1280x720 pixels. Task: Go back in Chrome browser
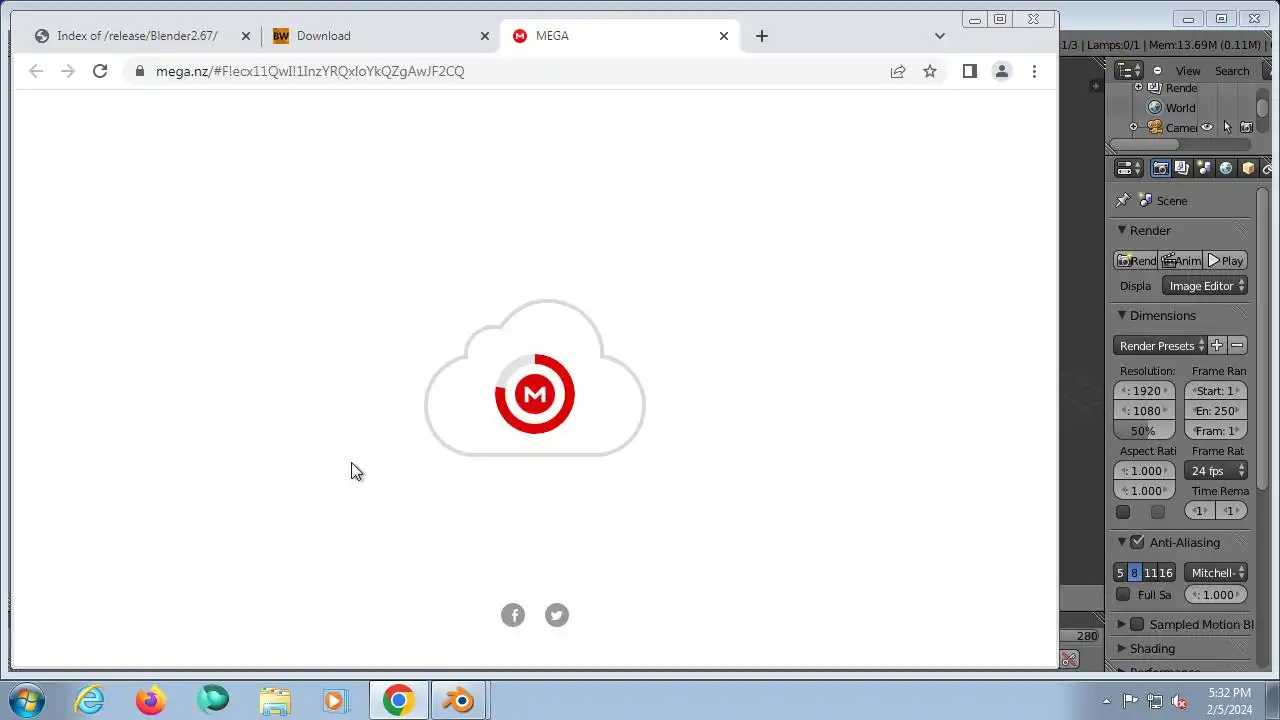click(x=36, y=71)
